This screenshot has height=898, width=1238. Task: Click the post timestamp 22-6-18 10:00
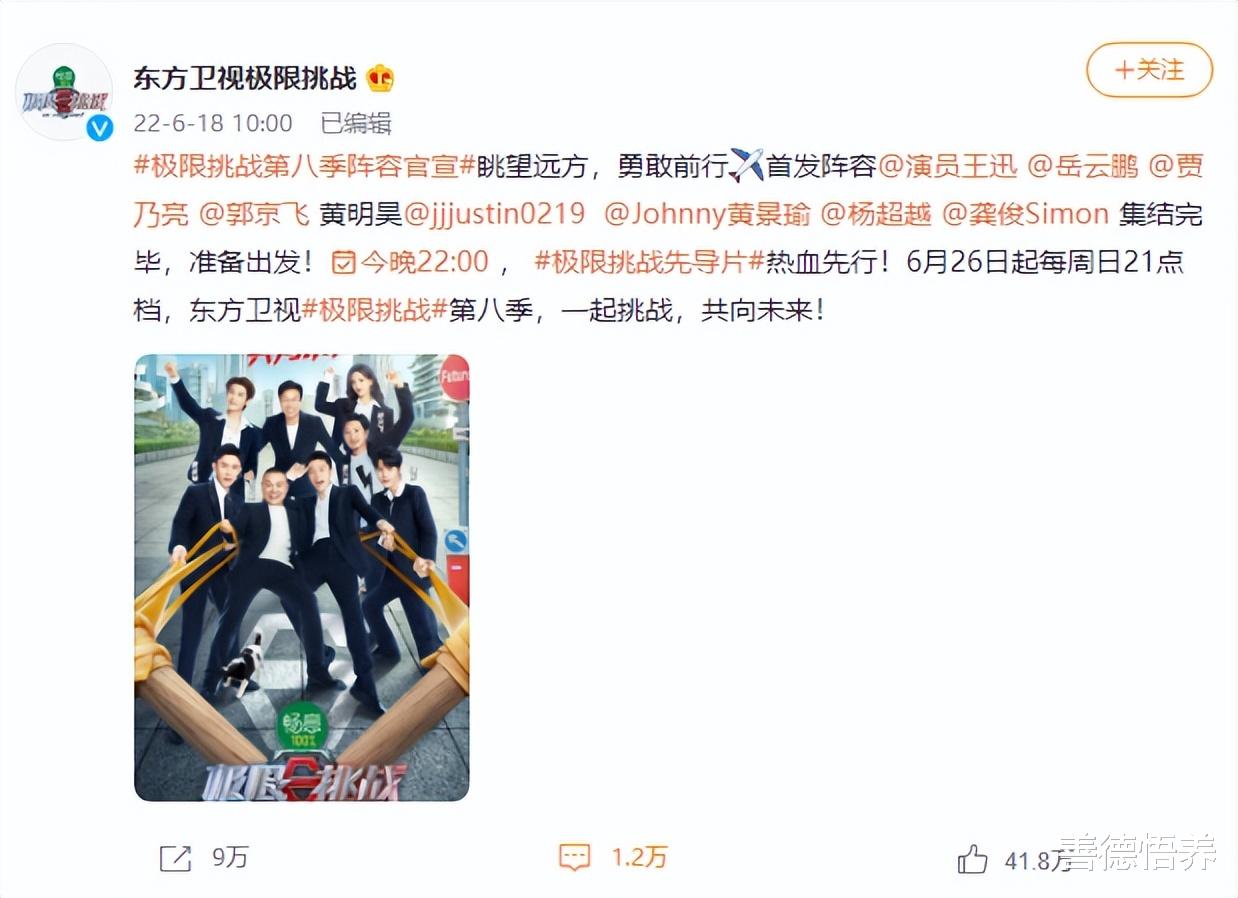[x=213, y=123]
